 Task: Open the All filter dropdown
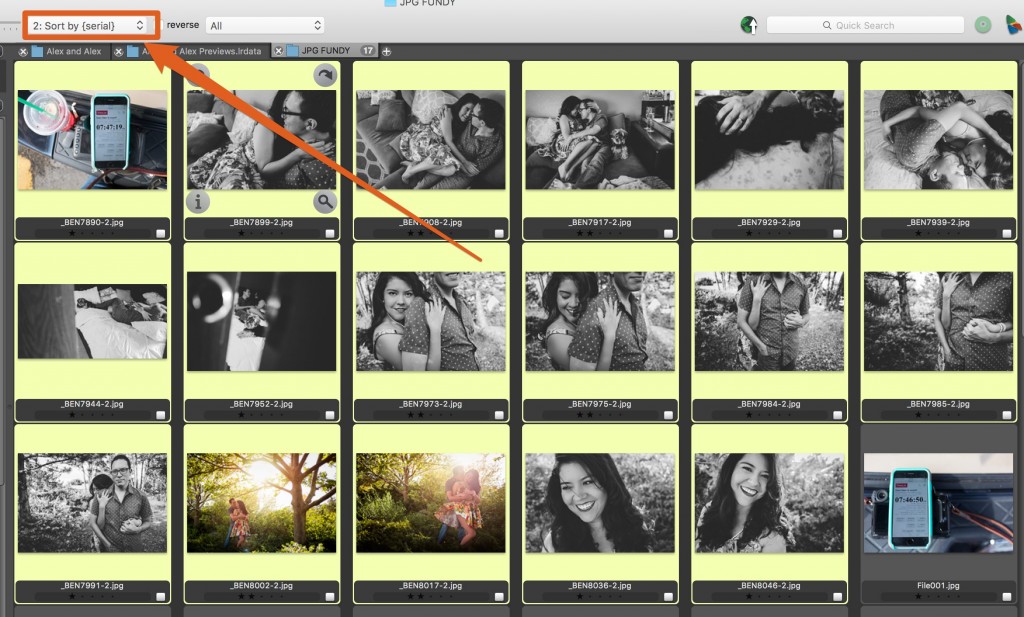pos(264,25)
